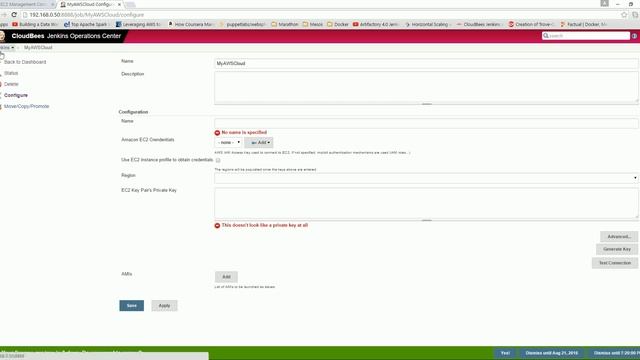Image resolution: width=640 pixels, height=360 pixels.
Task: Click in the top Name field MyAWSCloud
Action: pyautogui.click(x=426, y=63)
